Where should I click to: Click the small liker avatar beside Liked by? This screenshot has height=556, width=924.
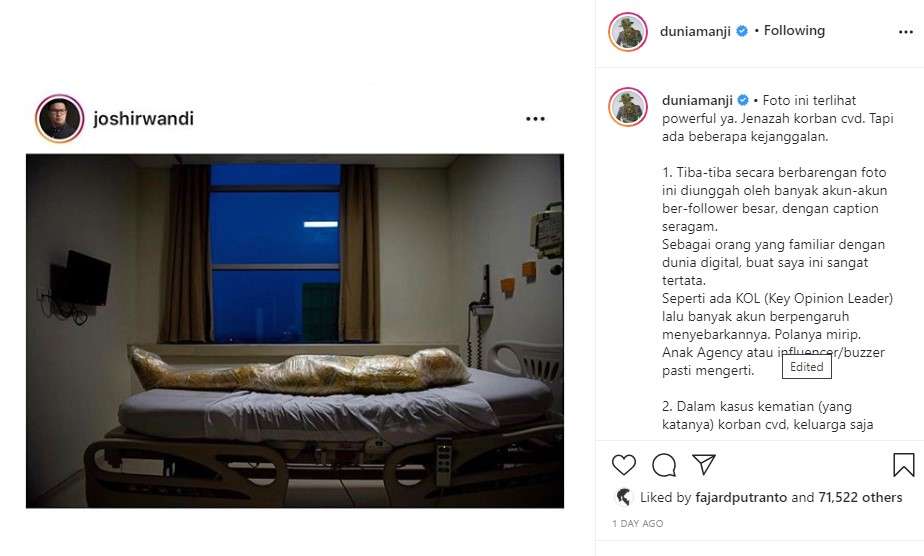623,497
